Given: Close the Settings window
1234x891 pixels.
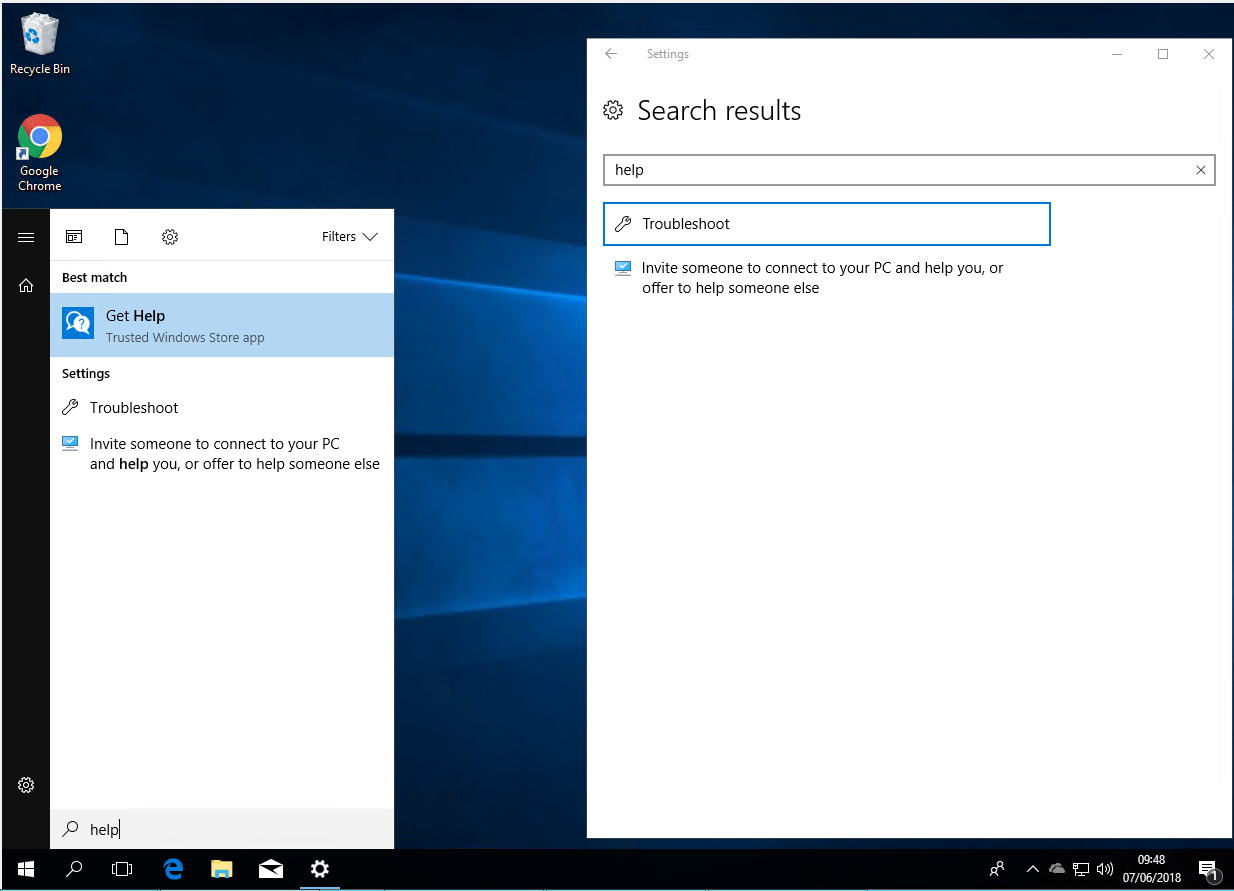Looking at the screenshot, I should pos(1209,54).
